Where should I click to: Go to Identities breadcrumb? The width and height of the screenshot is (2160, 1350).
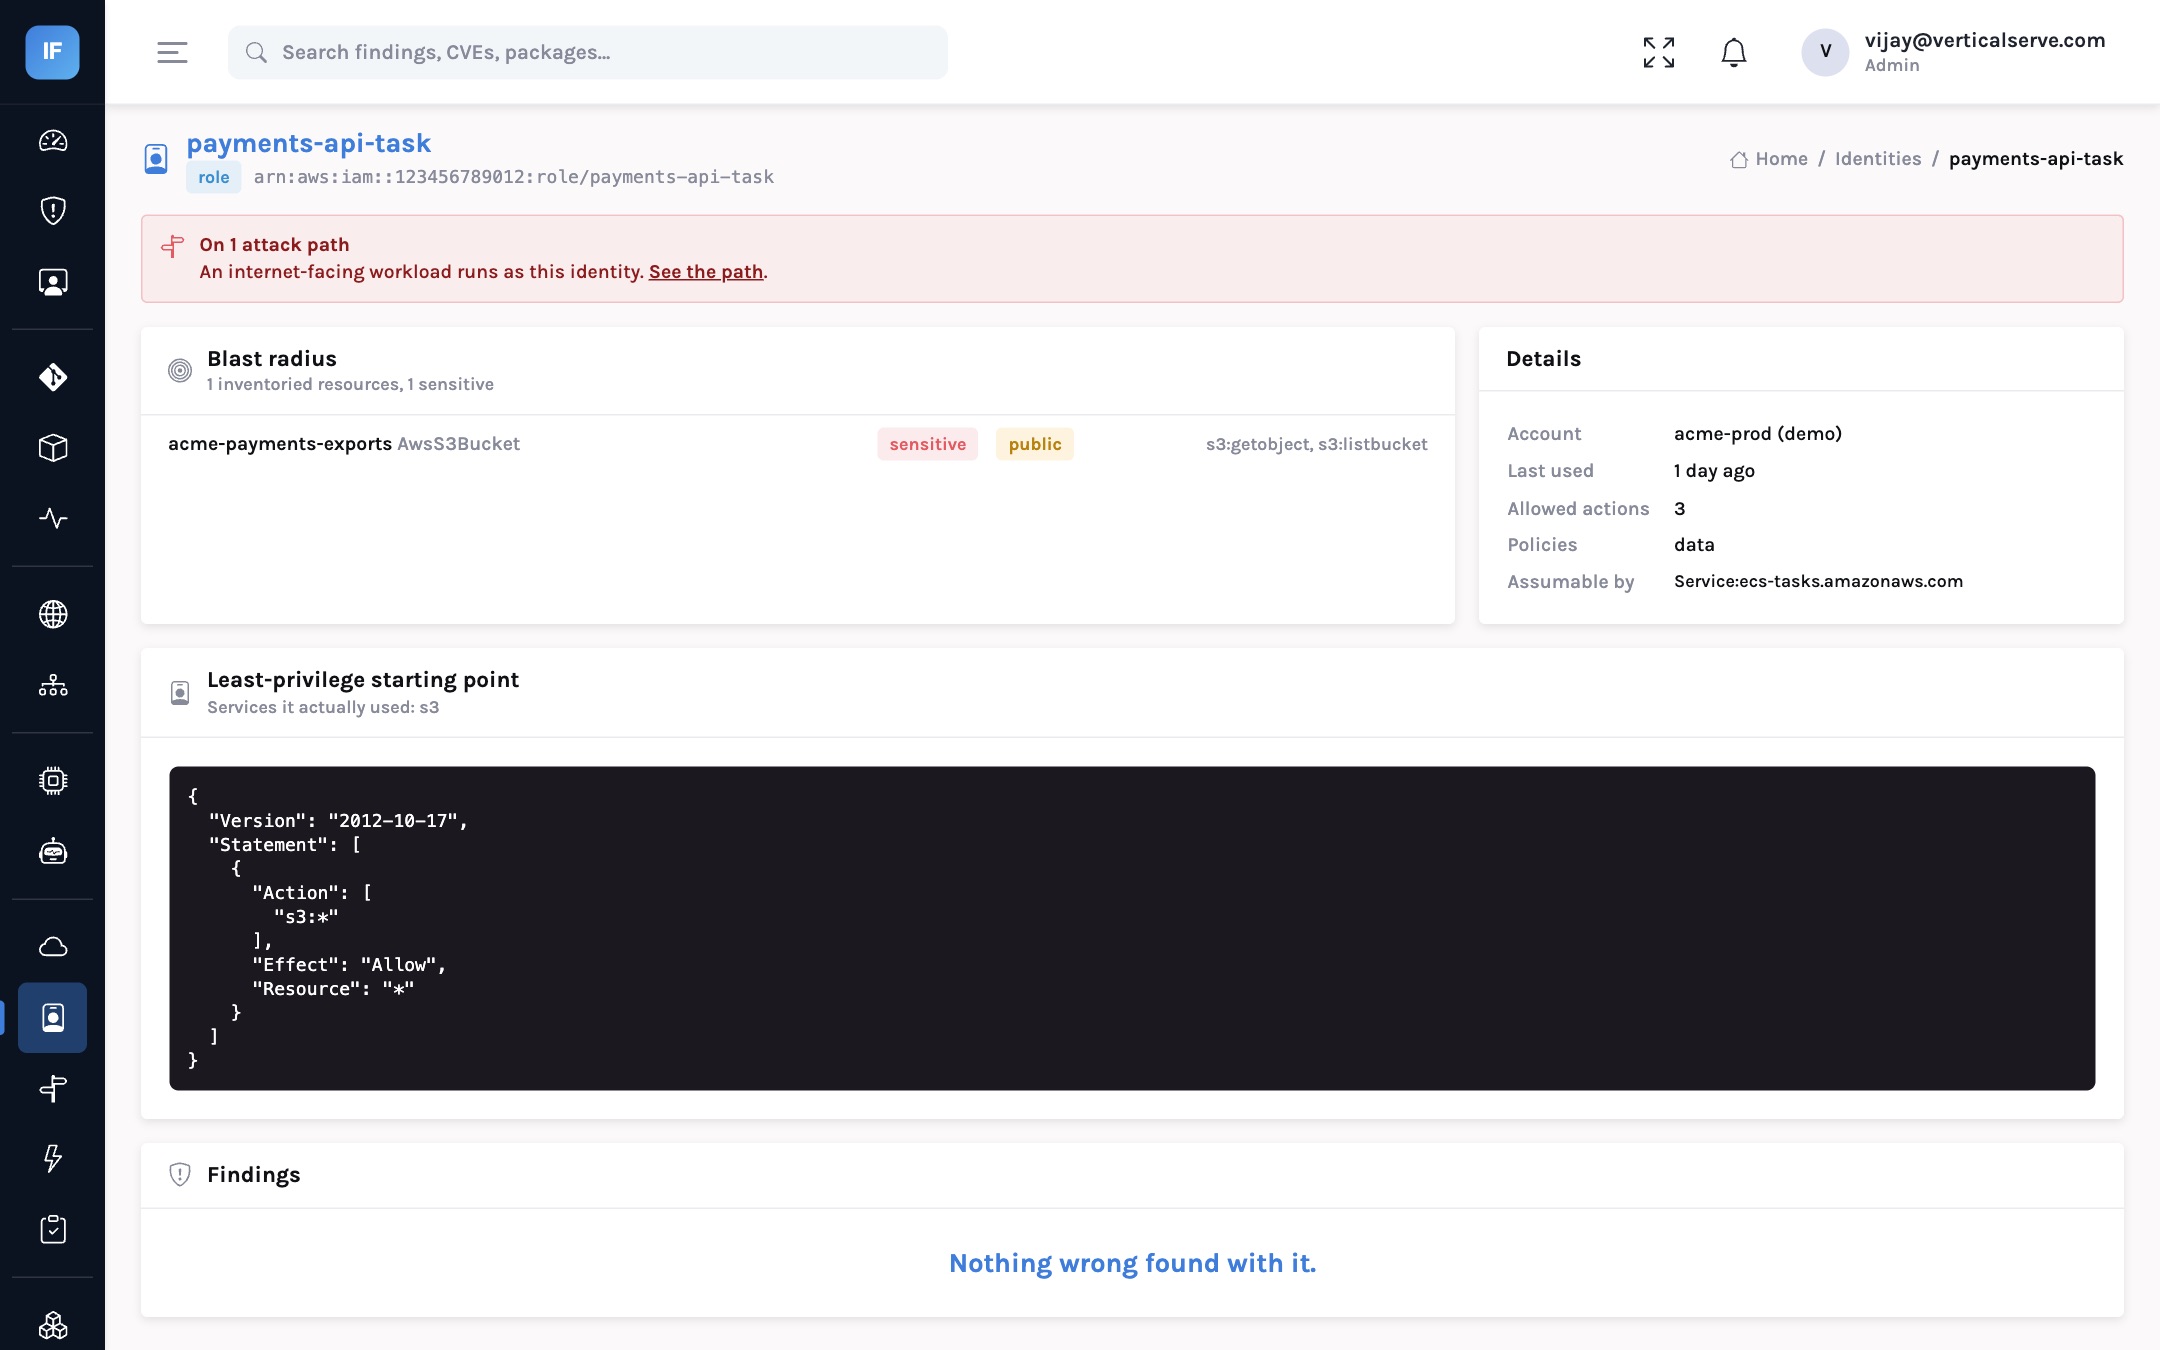pos(1878,159)
